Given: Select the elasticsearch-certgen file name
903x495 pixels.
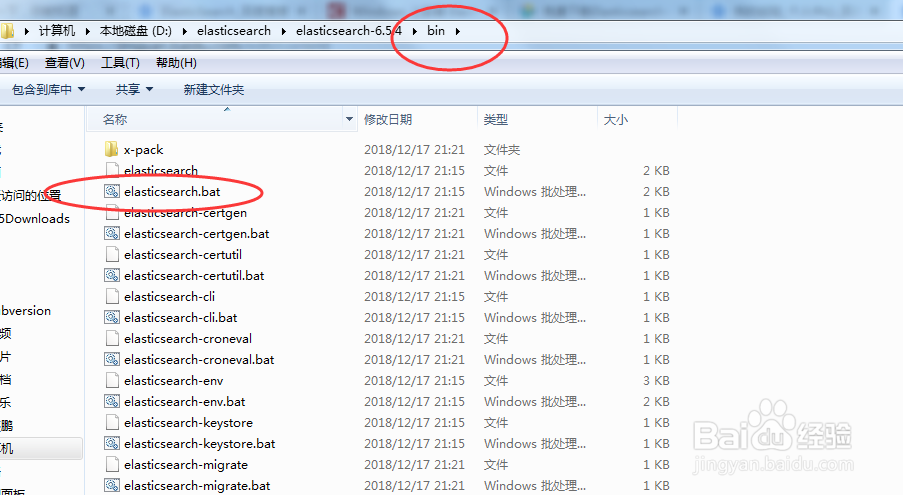Looking at the screenshot, I should coord(185,213).
